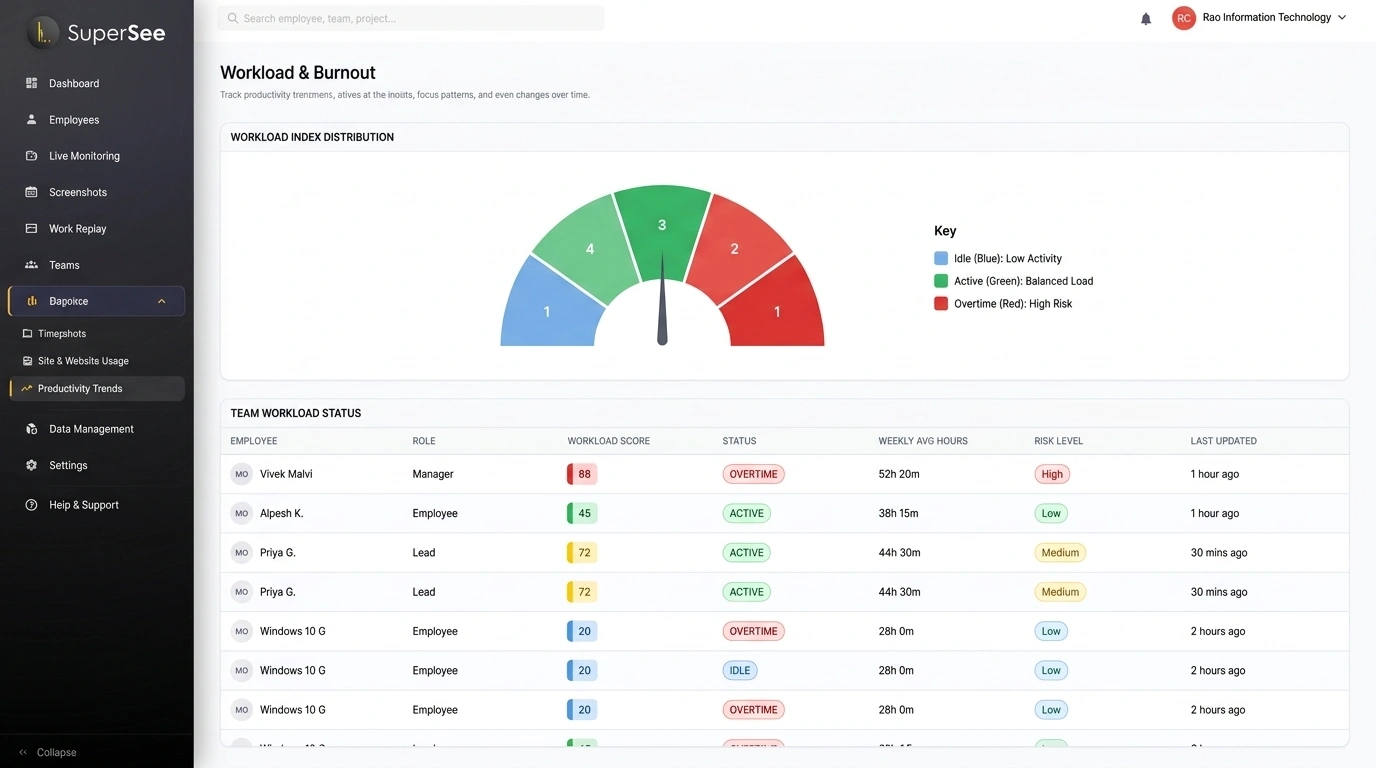Click the High risk level badge
1376x768 pixels.
[1052, 474]
